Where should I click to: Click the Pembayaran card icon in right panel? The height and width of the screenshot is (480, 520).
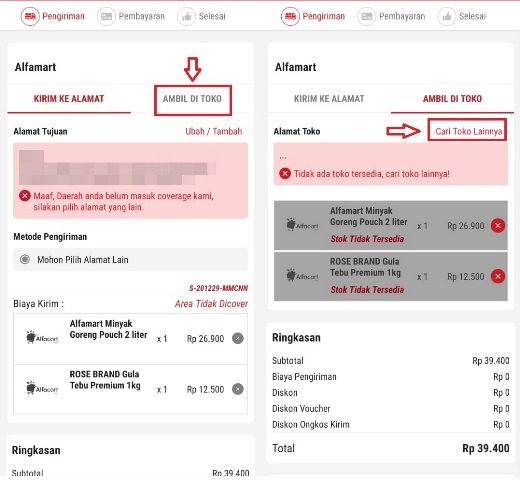point(367,16)
